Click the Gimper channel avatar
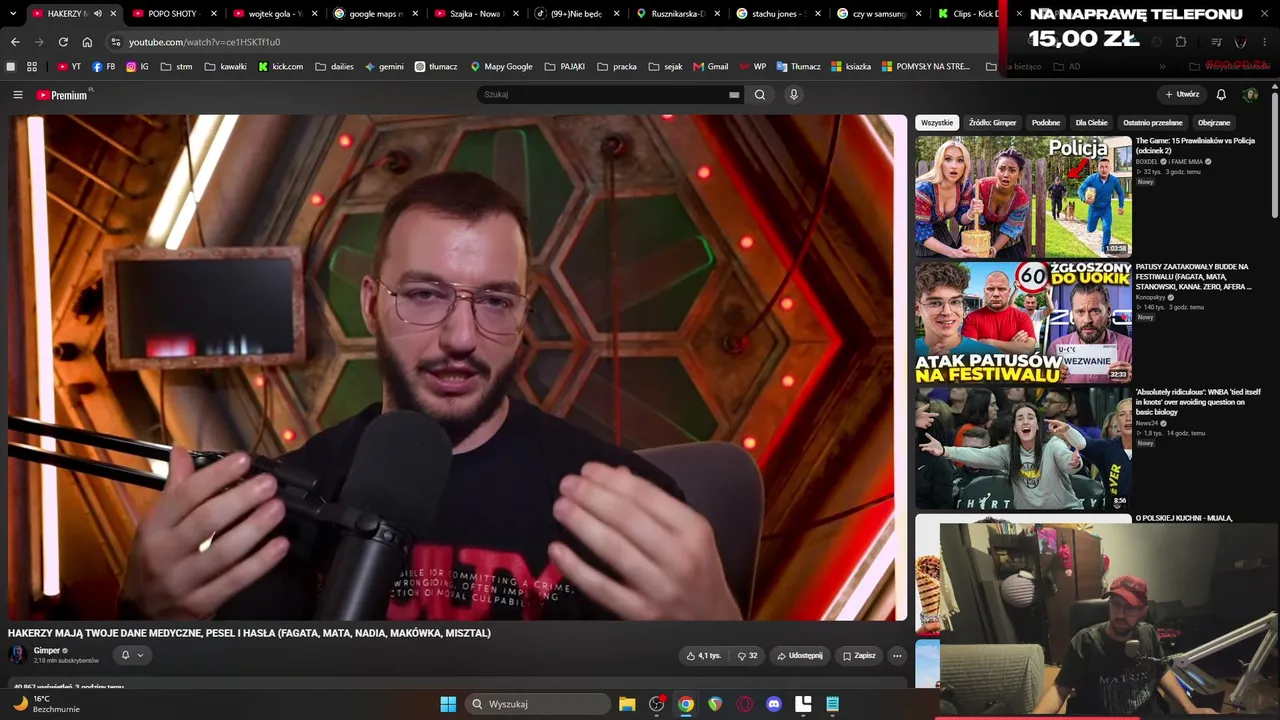This screenshot has height=720, width=1280. pos(18,655)
